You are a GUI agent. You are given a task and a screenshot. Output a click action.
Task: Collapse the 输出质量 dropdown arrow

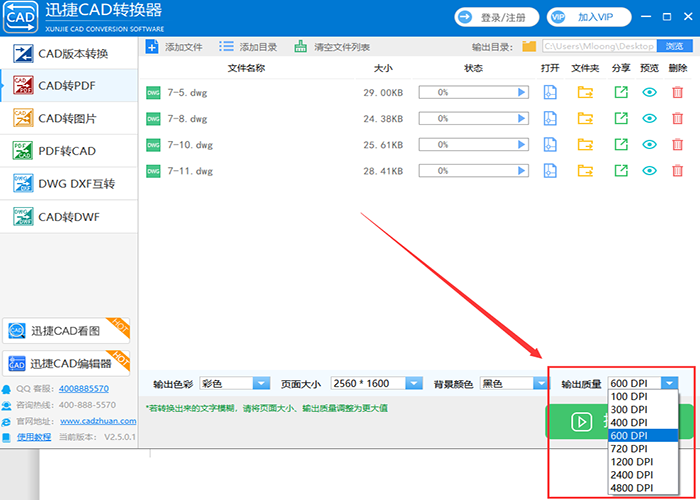pyautogui.click(x=669, y=383)
